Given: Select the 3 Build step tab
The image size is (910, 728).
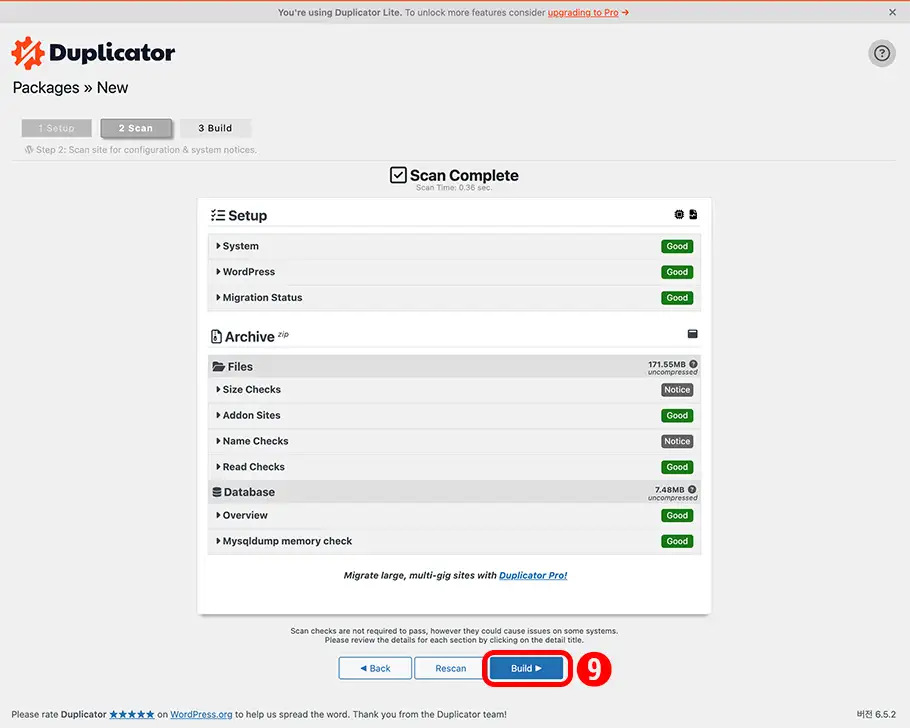Looking at the screenshot, I should 215,128.
